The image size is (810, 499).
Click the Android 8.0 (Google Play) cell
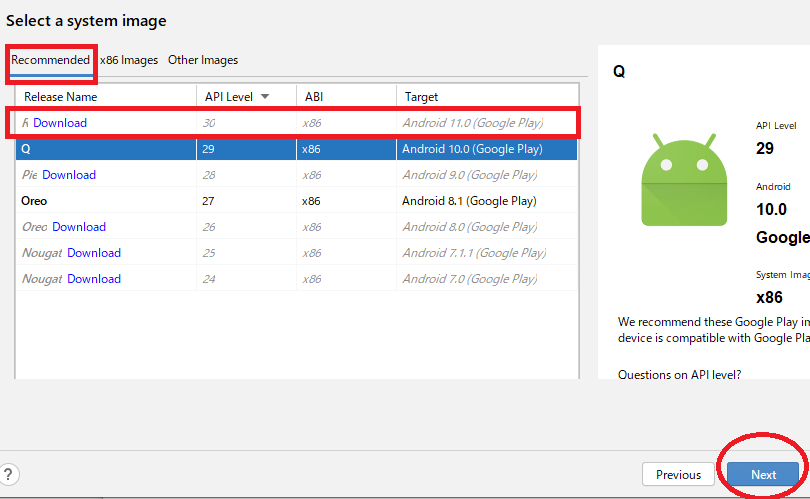pyautogui.click(x=470, y=227)
